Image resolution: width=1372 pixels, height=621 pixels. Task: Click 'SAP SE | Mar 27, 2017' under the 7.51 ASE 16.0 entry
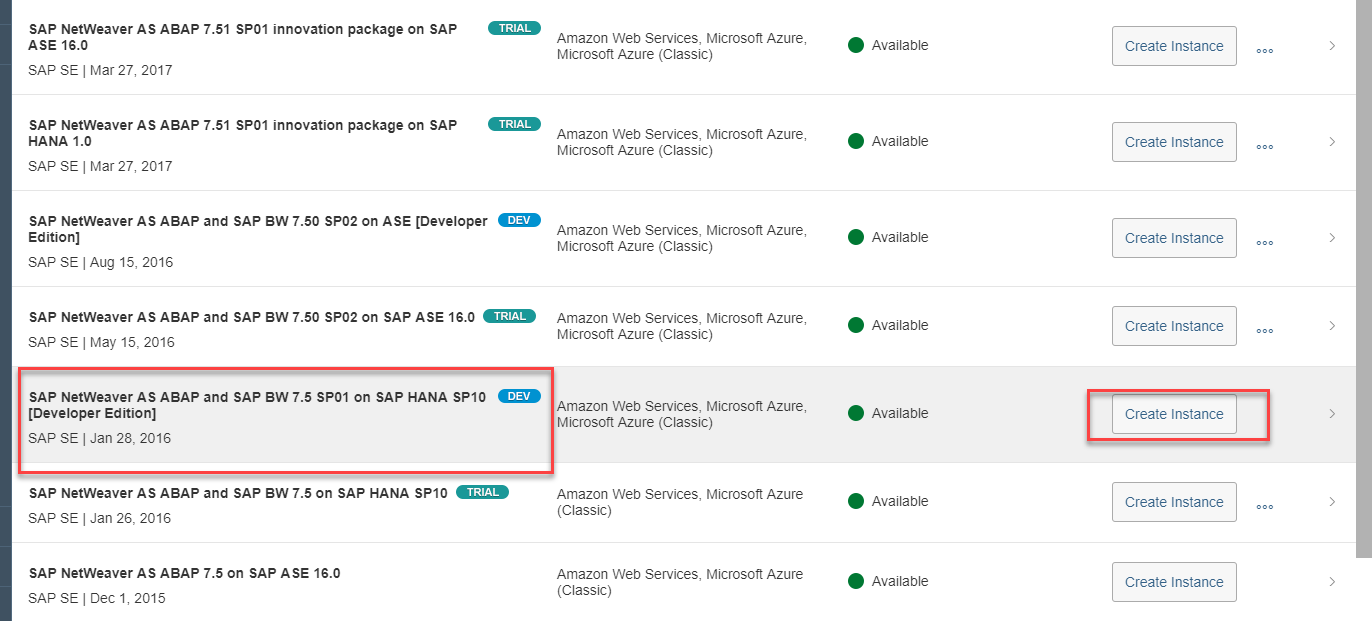[x=101, y=70]
